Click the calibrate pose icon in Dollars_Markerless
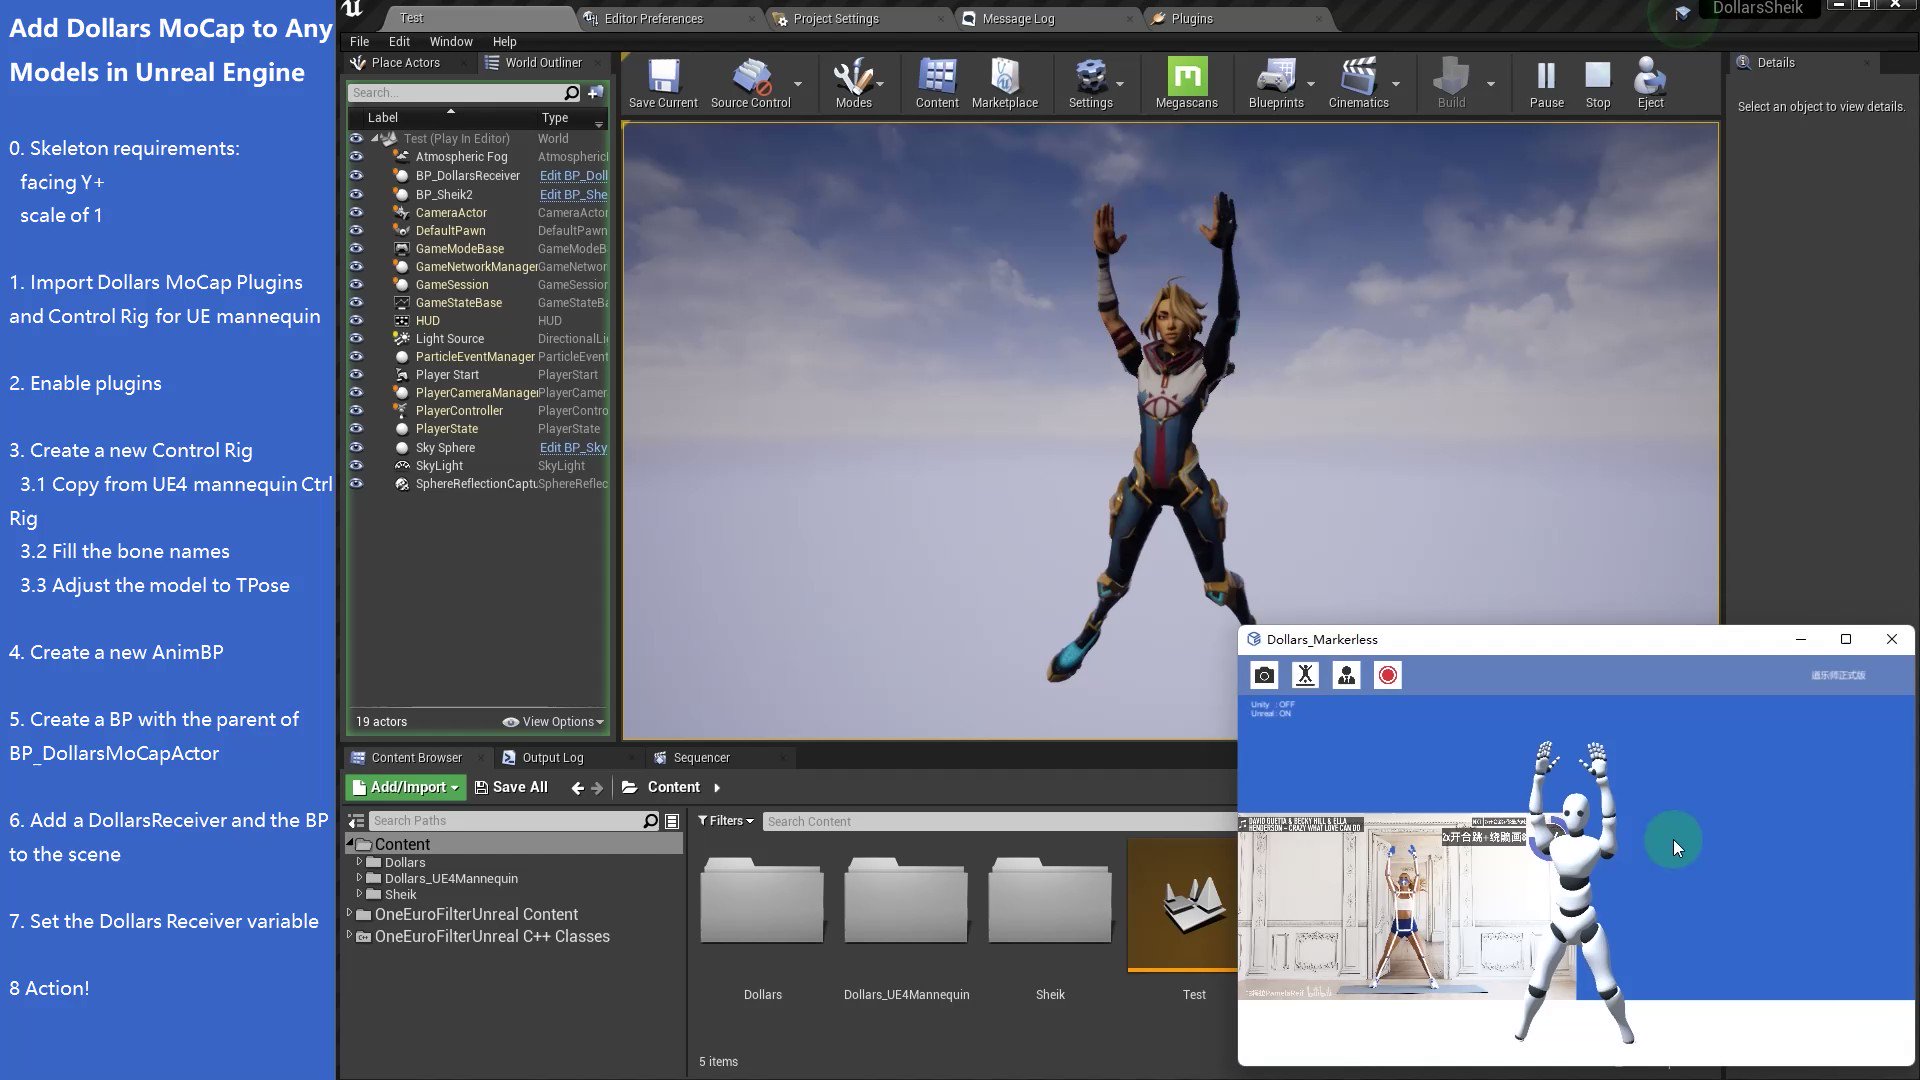This screenshot has width=1920, height=1080. pos(1305,675)
